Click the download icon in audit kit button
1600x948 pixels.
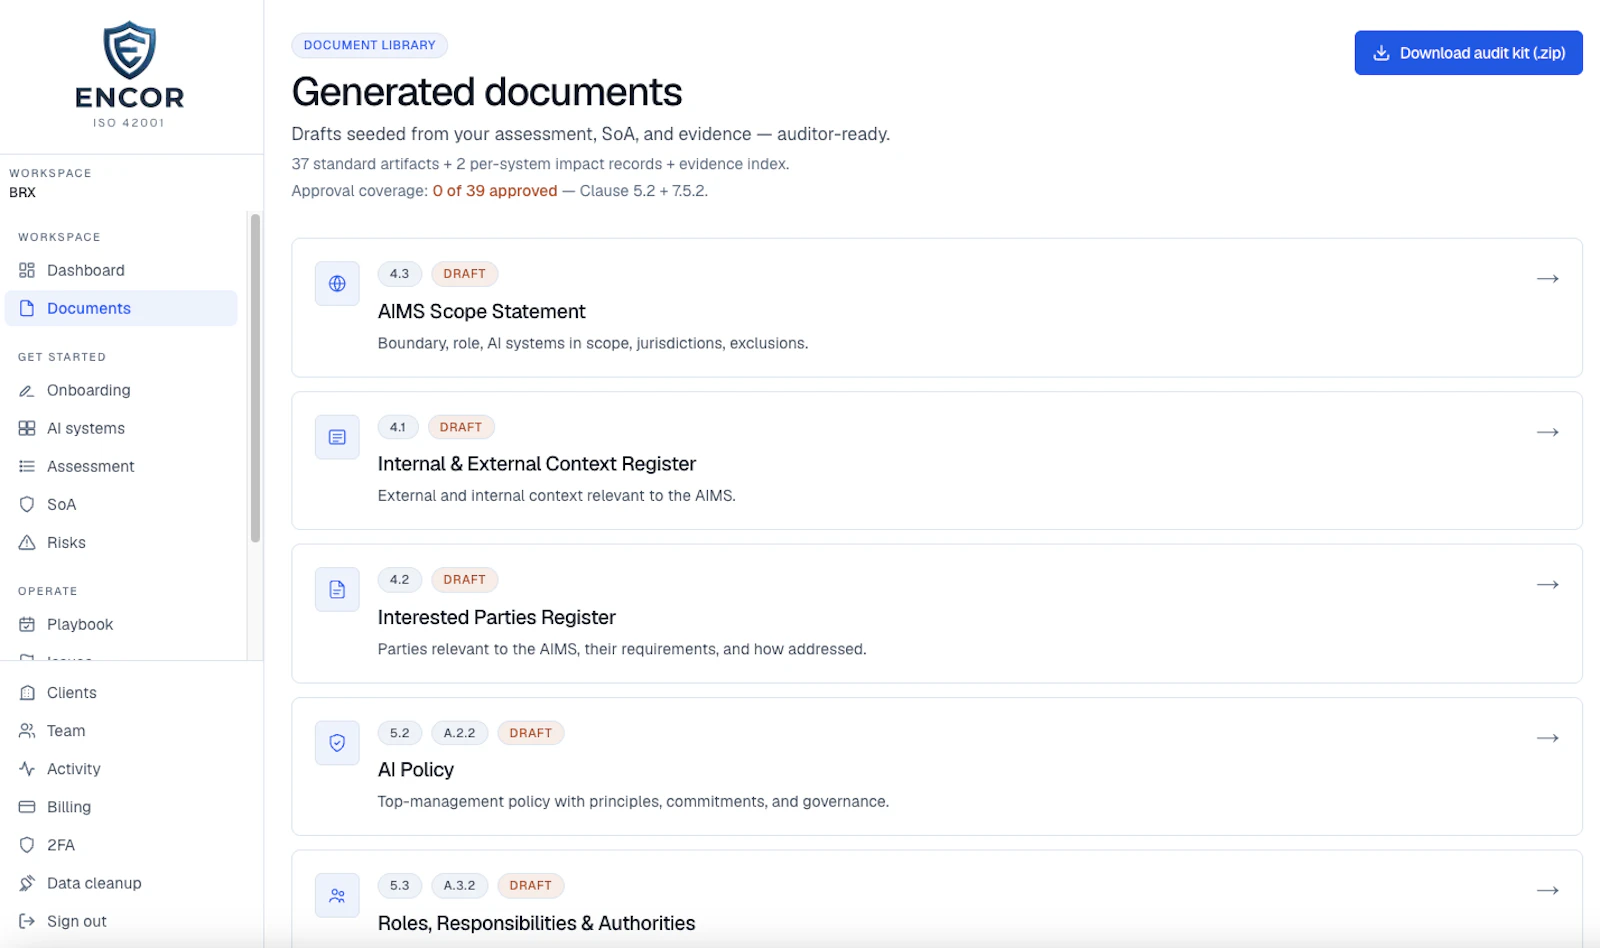click(1381, 53)
